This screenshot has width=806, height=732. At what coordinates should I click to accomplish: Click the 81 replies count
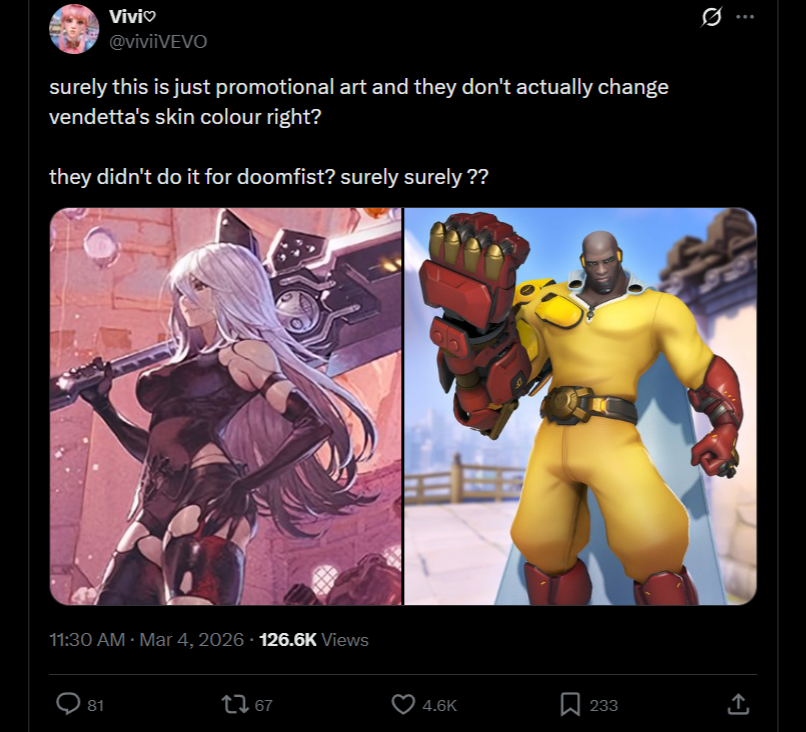96,705
